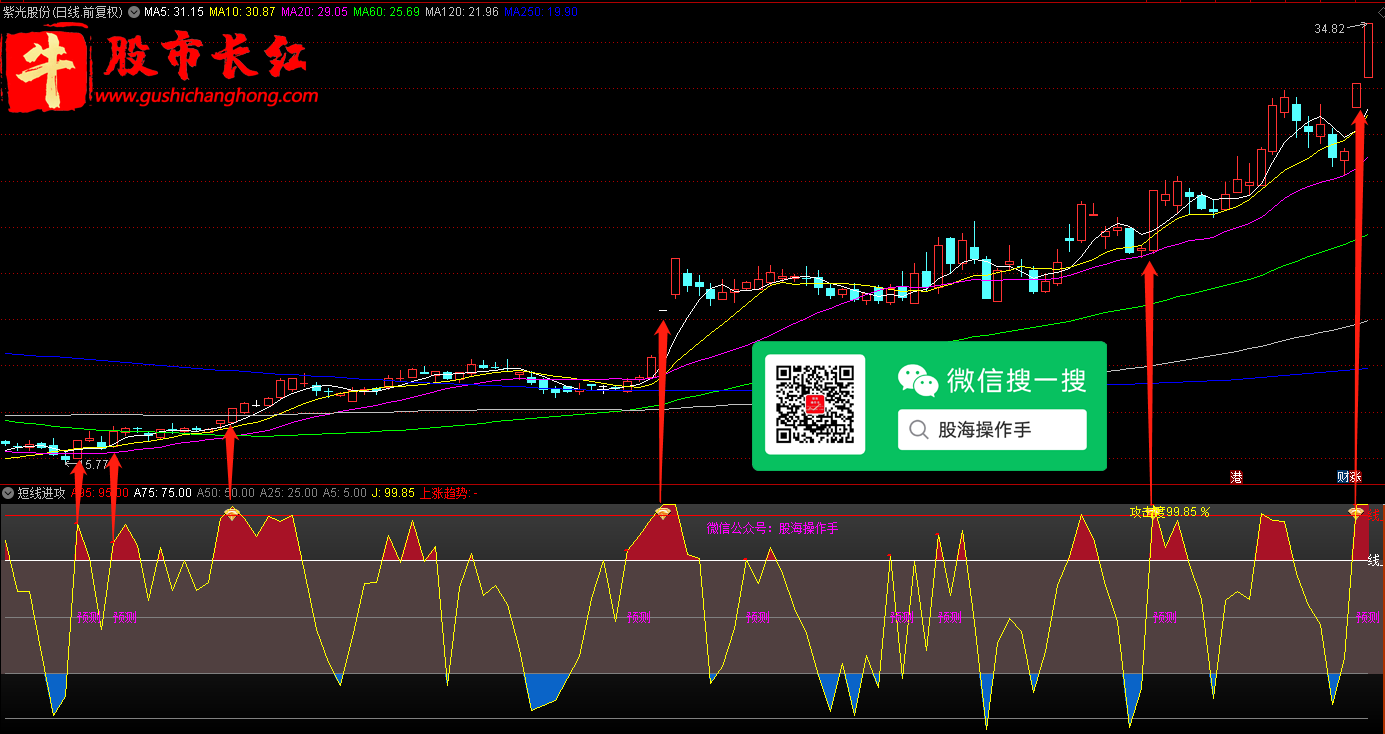The height and width of the screenshot is (734, 1385).
Task: Click diamond marker above 微信公众号 text
Action: point(662,513)
